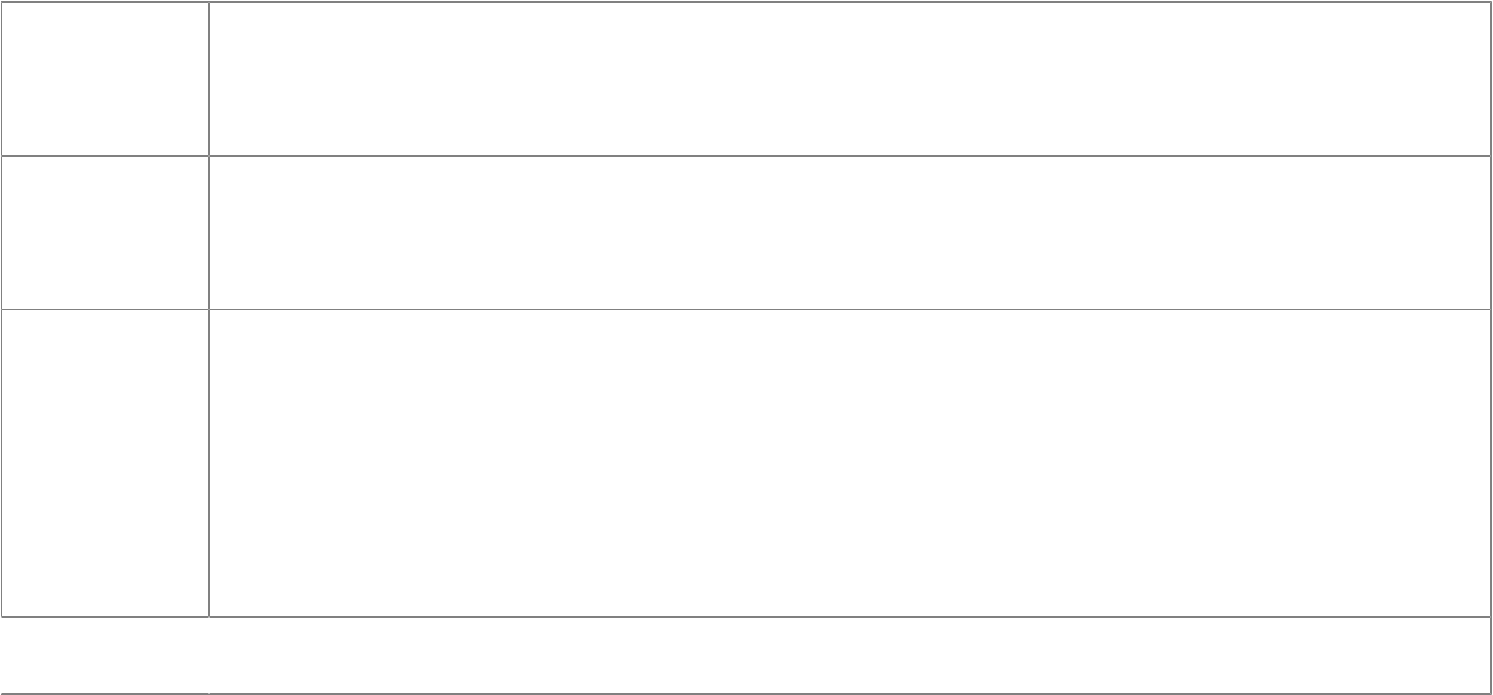The width and height of the screenshot is (1493, 695).
Task: Click the tall third-row left cell
Action: tap(104, 463)
